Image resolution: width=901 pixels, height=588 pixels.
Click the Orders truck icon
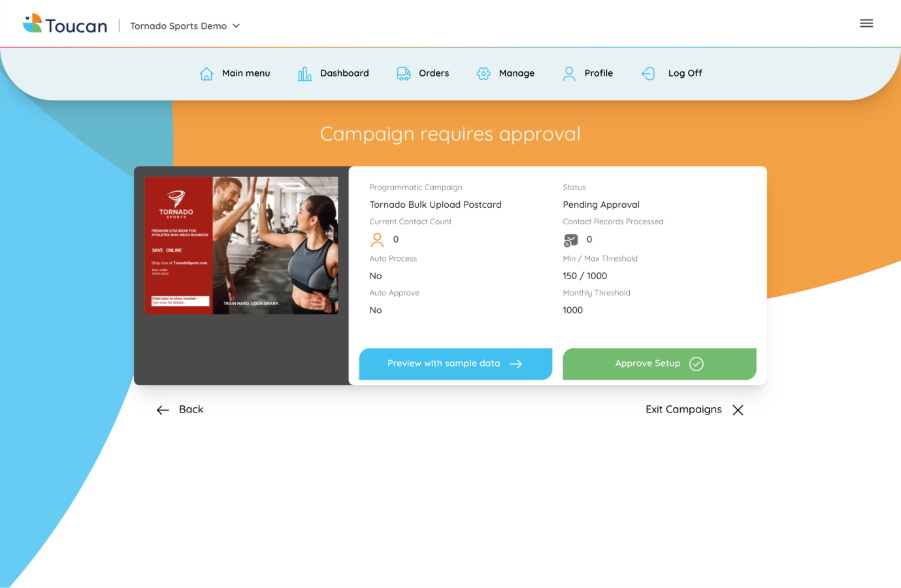(404, 74)
